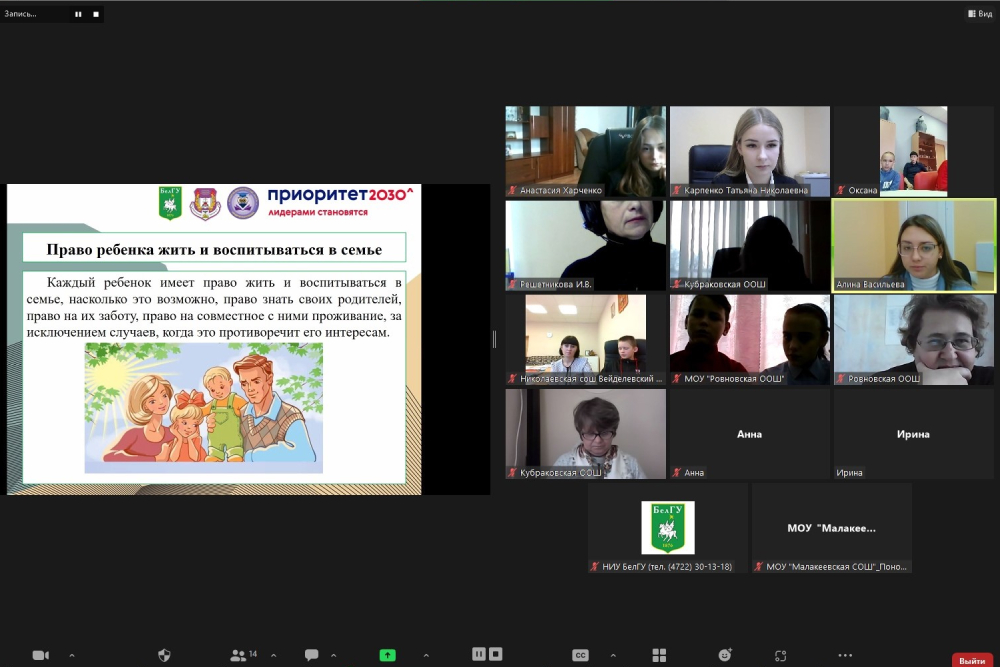Open the closed captions CC icon
The image size is (1000, 667).
(x=580, y=655)
